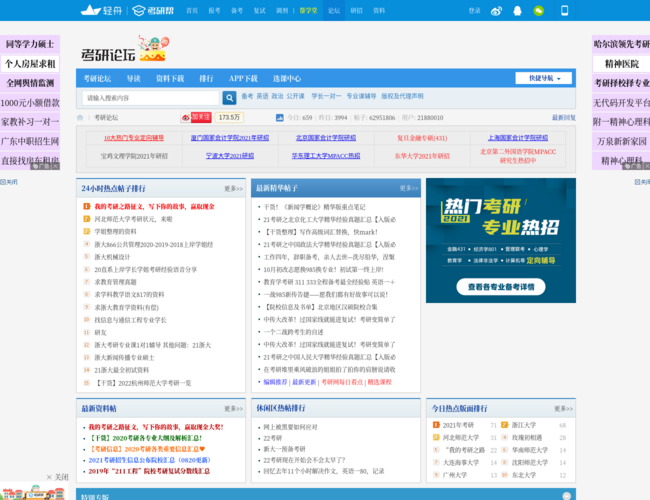650x500 pixels.
Task: Open 报考 in the top navigation
Action: pos(214,11)
